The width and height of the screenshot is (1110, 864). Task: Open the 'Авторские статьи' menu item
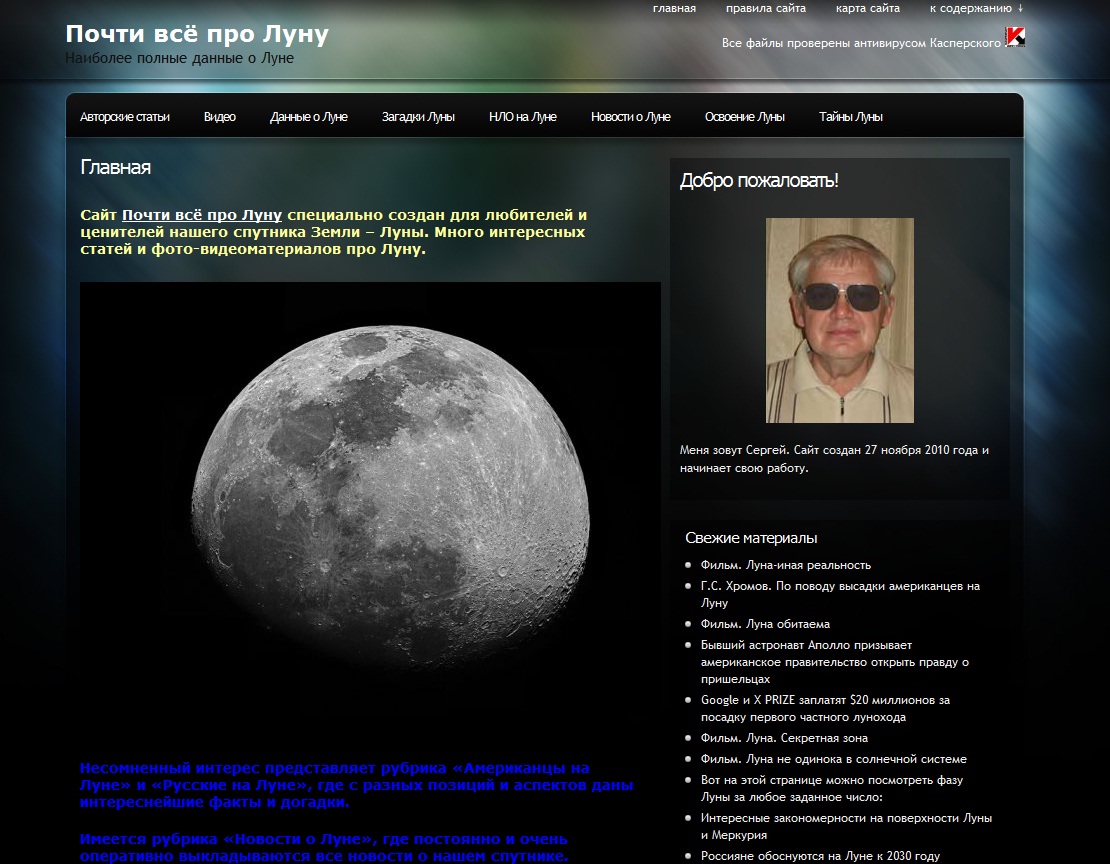(x=125, y=117)
